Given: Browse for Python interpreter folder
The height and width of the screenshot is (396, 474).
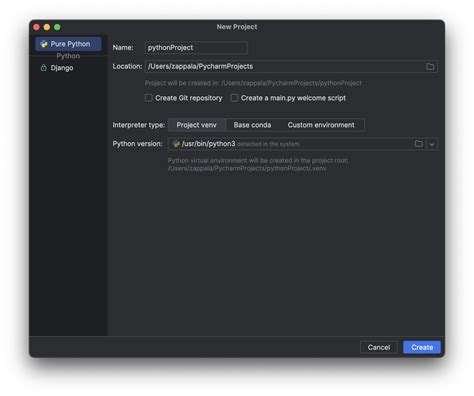Looking at the screenshot, I should tap(419, 144).
